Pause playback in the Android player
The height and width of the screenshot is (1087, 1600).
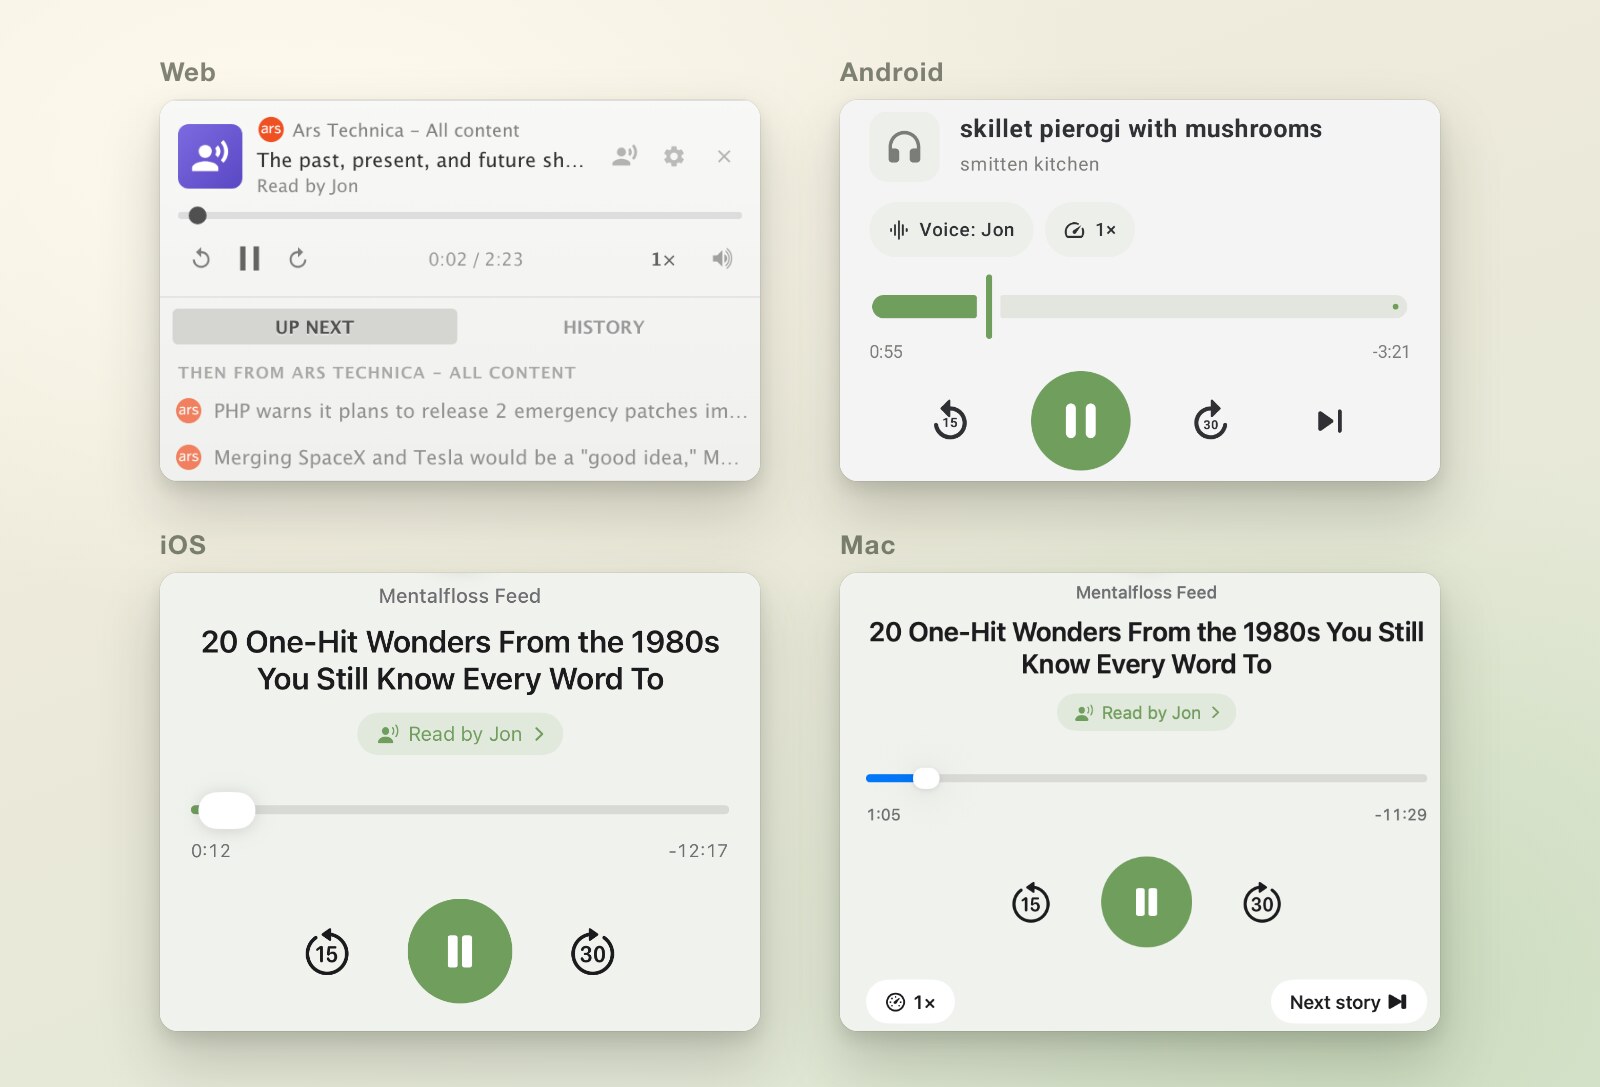click(1081, 421)
